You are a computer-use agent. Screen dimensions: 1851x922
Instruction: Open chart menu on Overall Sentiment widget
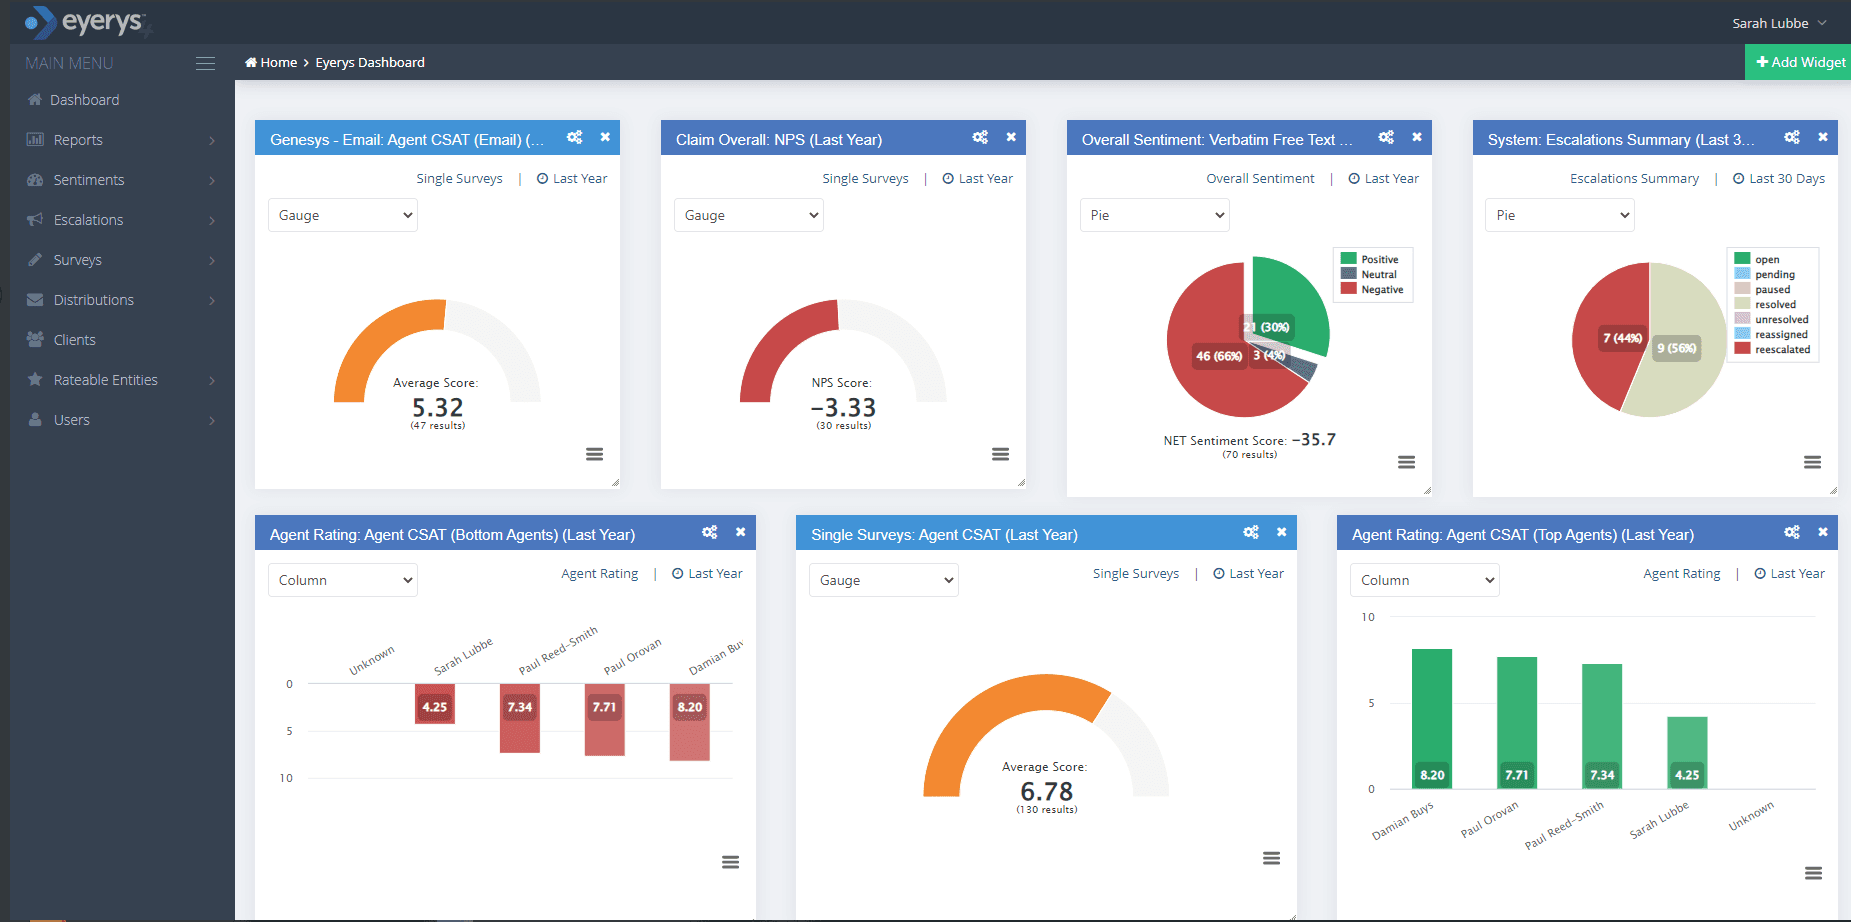point(1406,462)
